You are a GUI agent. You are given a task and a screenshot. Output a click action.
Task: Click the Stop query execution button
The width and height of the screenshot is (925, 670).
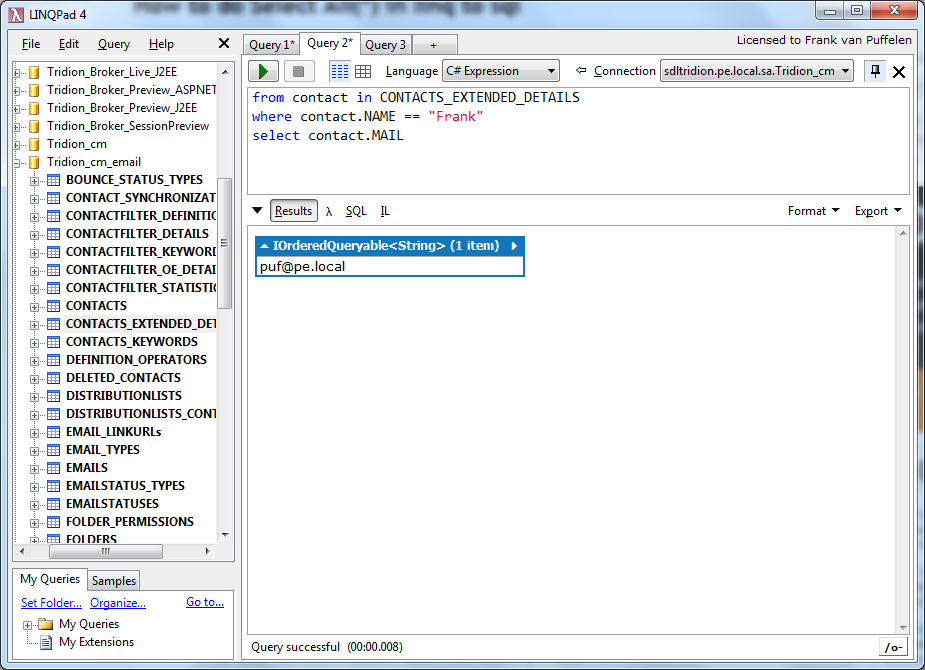tap(298, 71)
